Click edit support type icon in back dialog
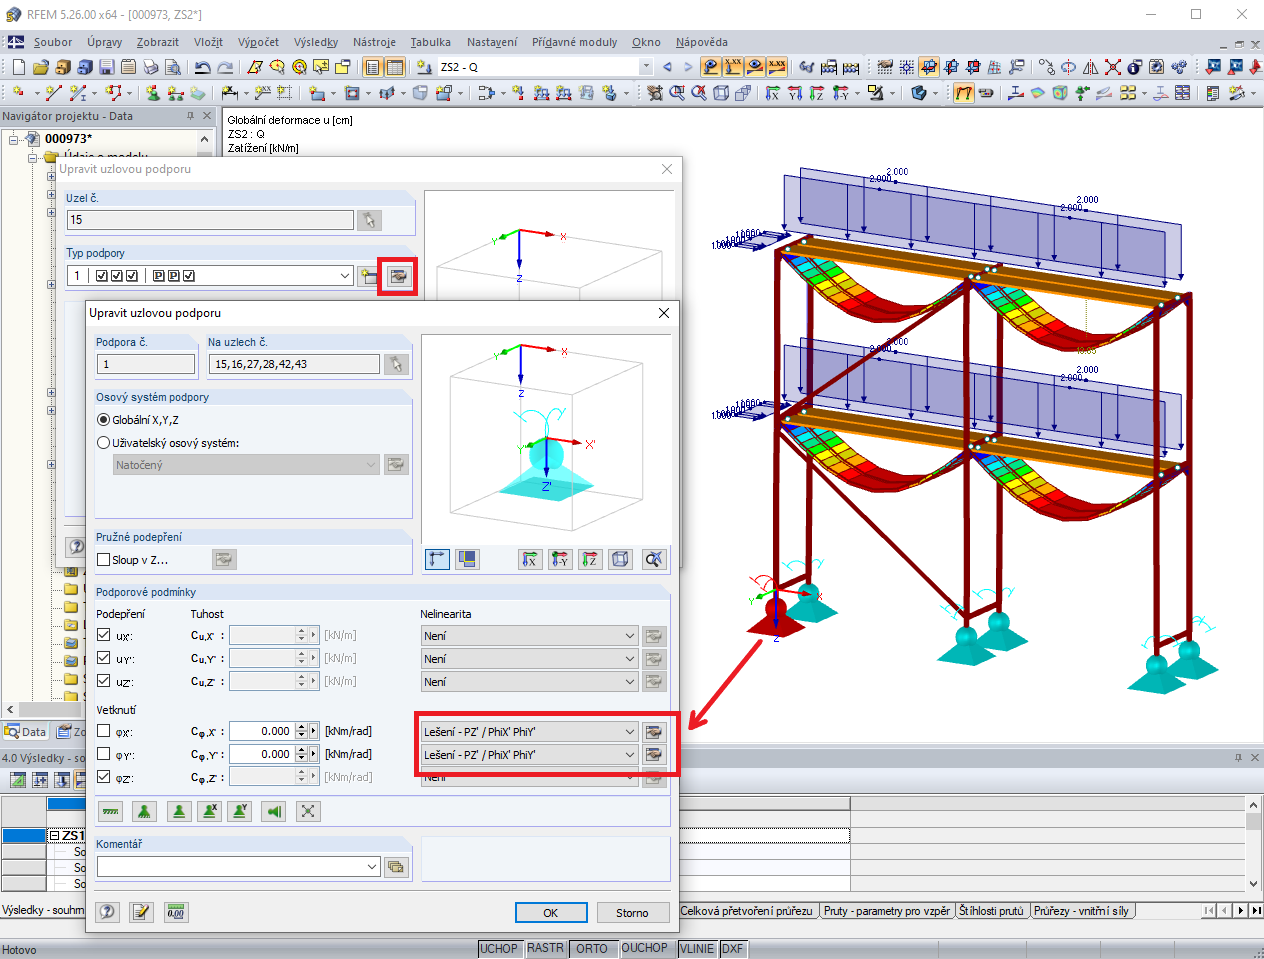Image resolution: width=1264 pixels, height=959 pixels. click(398, 276)
